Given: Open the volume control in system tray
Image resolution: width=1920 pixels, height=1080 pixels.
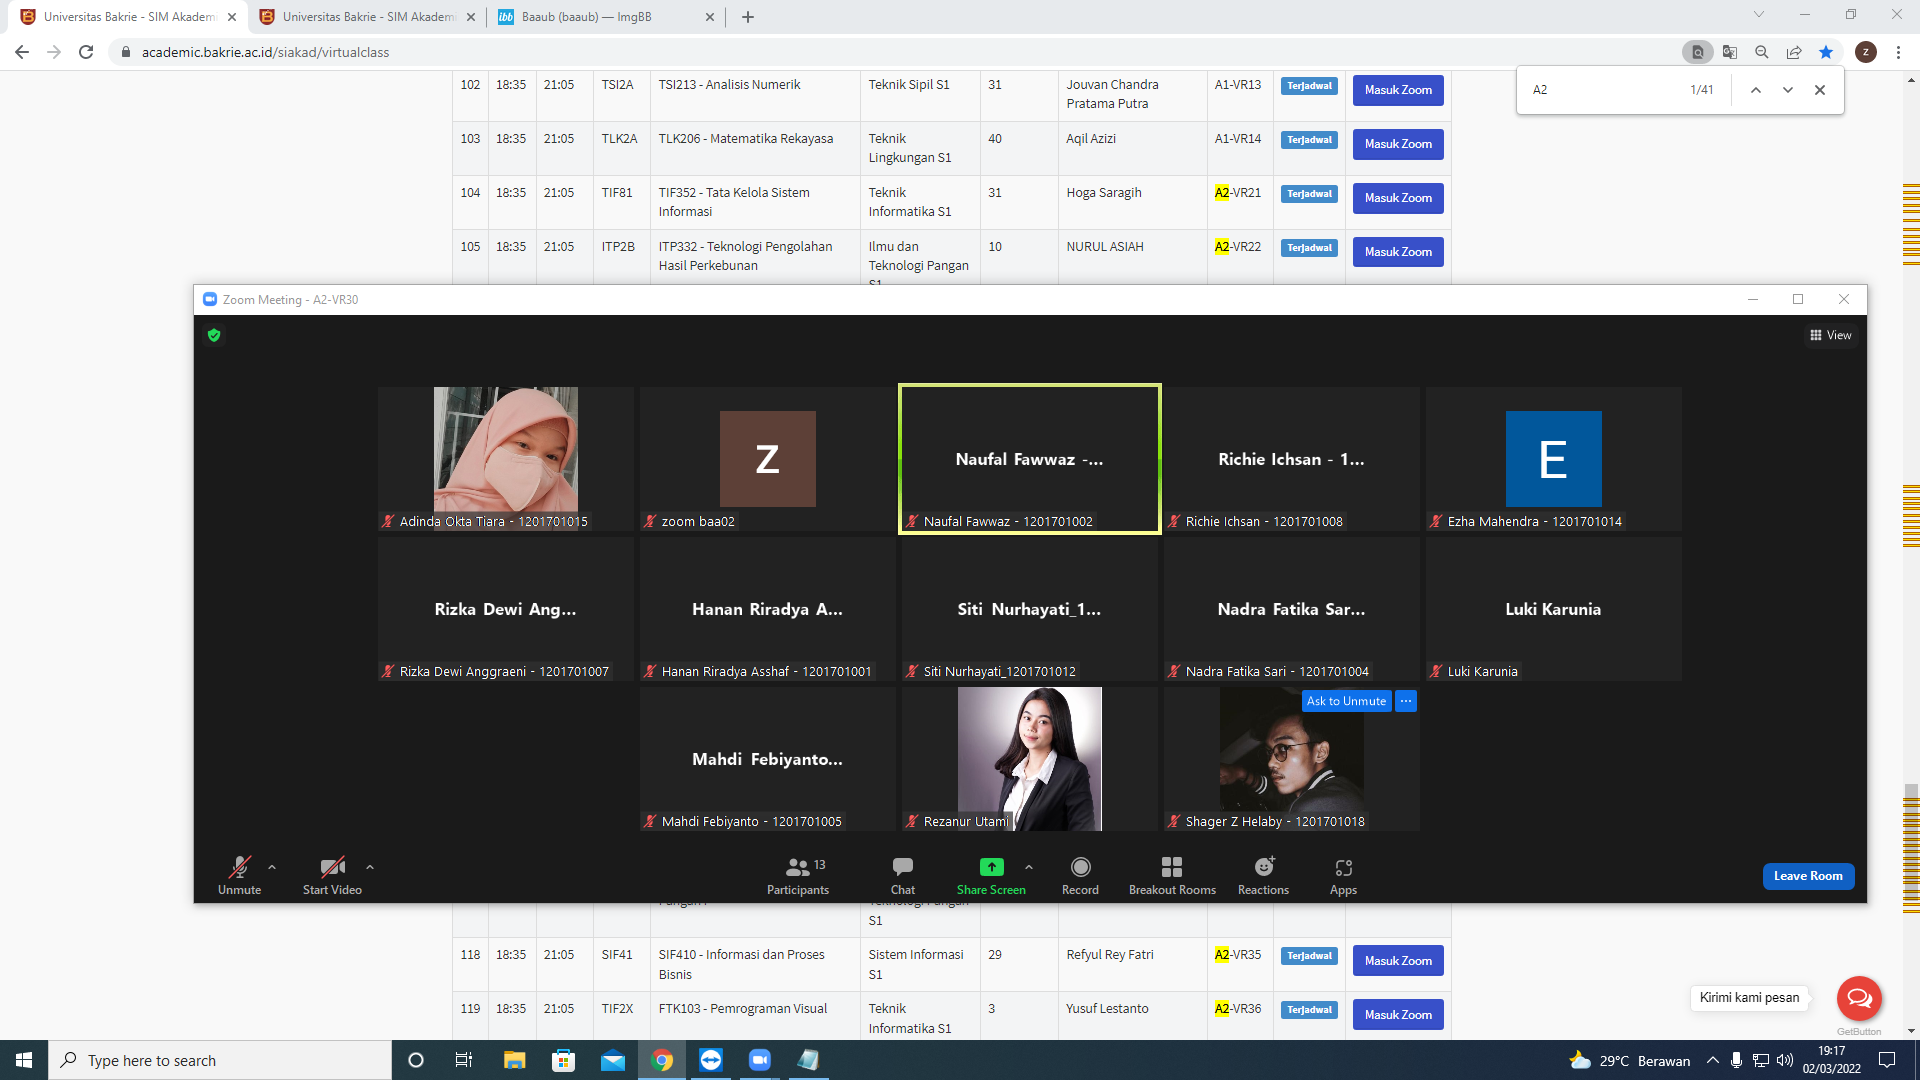Looking at the screenshot, I should [x=1785, y=1060].
